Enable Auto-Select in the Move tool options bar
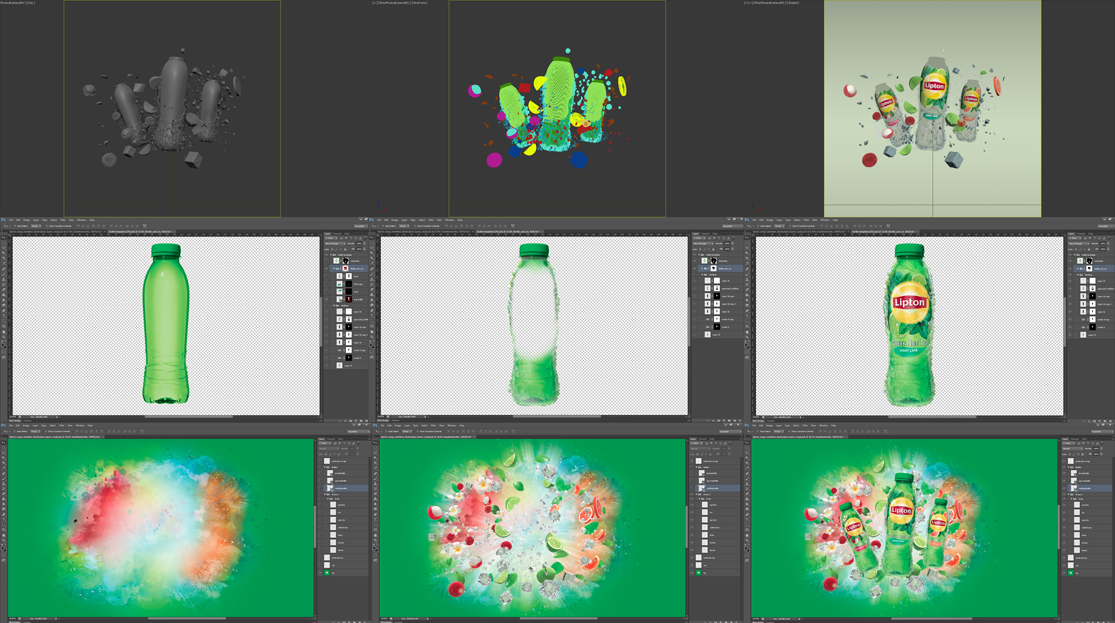Screen dimensions: 1115x623 15,226
